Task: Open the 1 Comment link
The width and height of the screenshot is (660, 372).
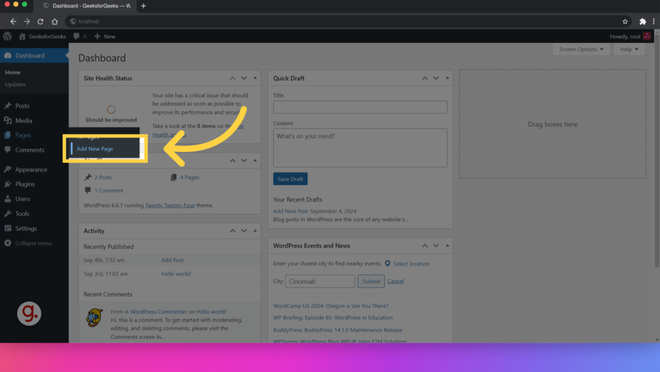Action: [109, 191]
